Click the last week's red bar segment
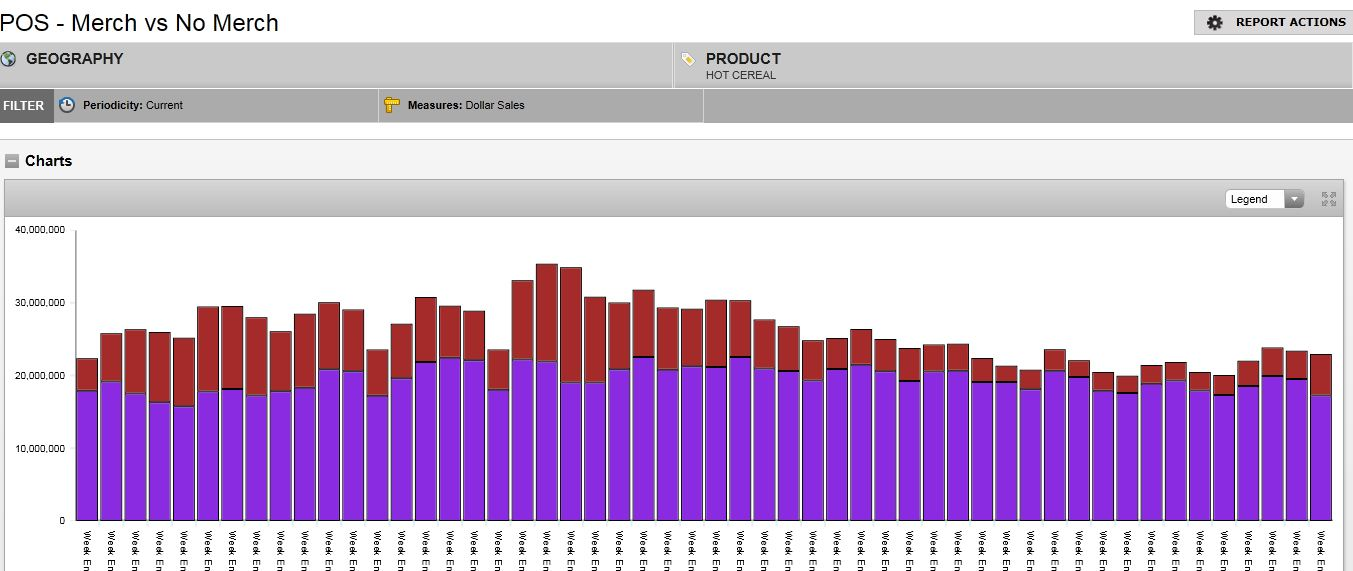The image size is (1353, 571). coord(1320,375)
